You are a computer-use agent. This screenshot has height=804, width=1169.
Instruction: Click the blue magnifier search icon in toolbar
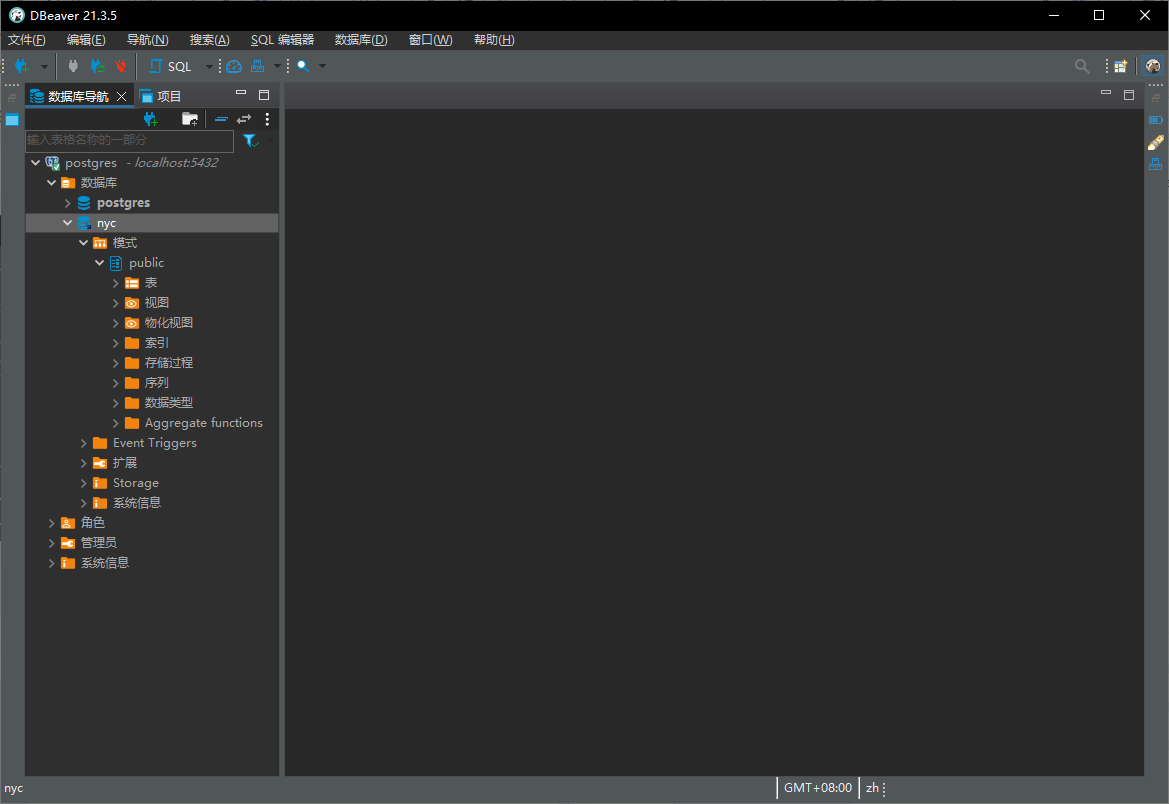click(303, 66)
